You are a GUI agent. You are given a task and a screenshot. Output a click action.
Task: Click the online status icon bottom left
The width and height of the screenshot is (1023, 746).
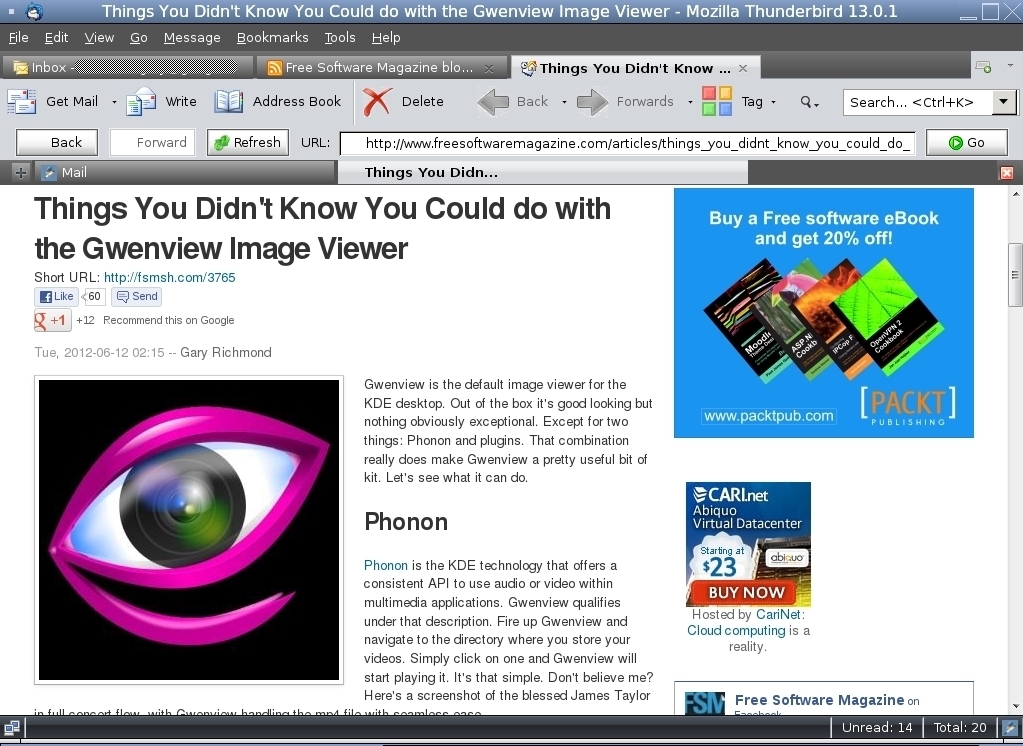[x=12, y=728]
